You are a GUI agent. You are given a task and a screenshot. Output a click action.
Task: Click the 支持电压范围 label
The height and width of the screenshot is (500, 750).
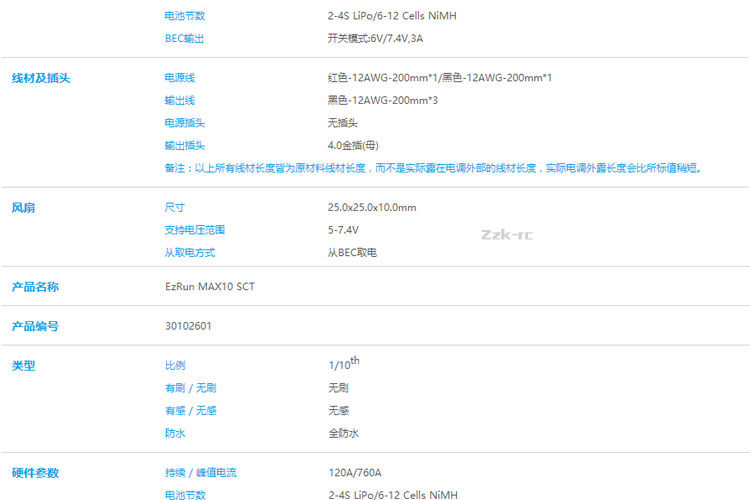coord(194,230)
